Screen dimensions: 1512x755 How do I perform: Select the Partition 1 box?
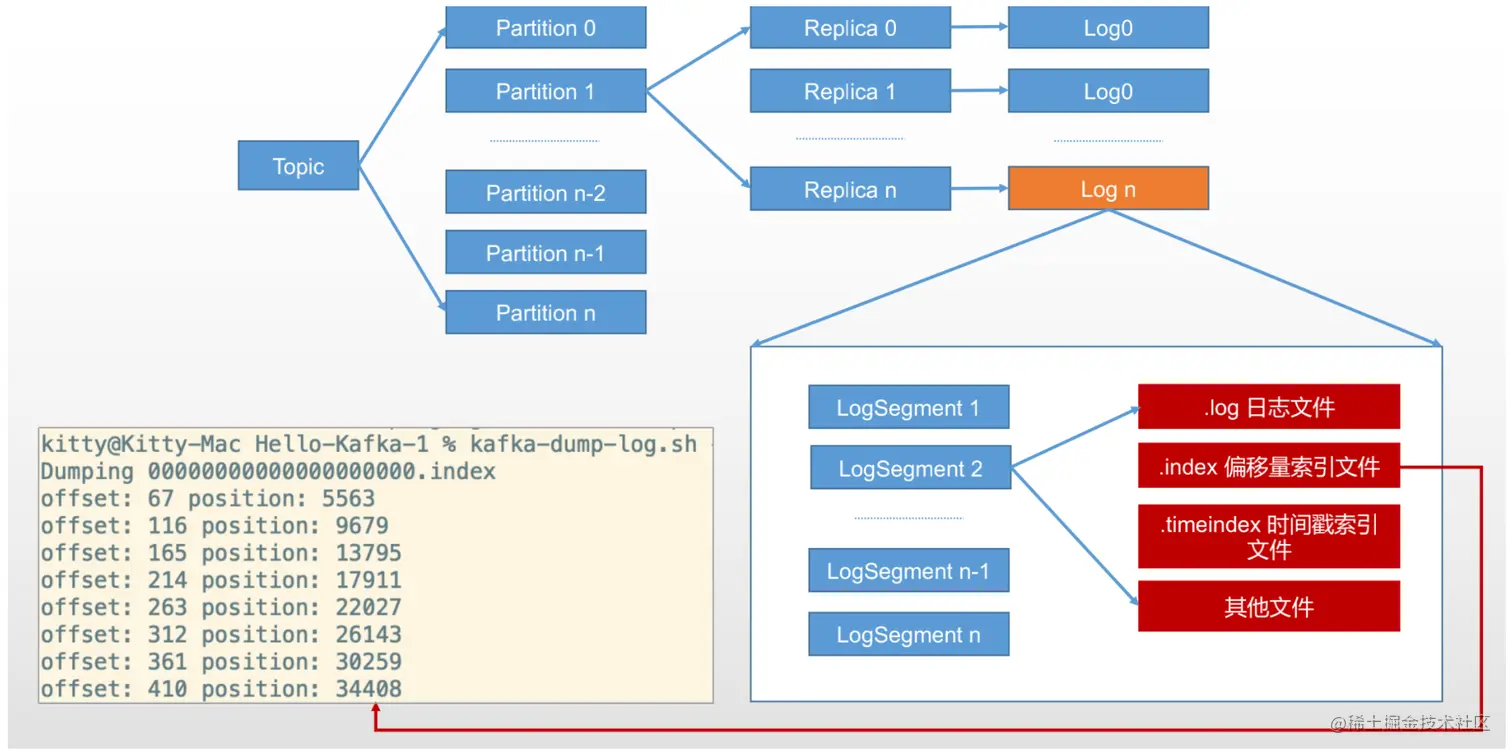(546, 91)
